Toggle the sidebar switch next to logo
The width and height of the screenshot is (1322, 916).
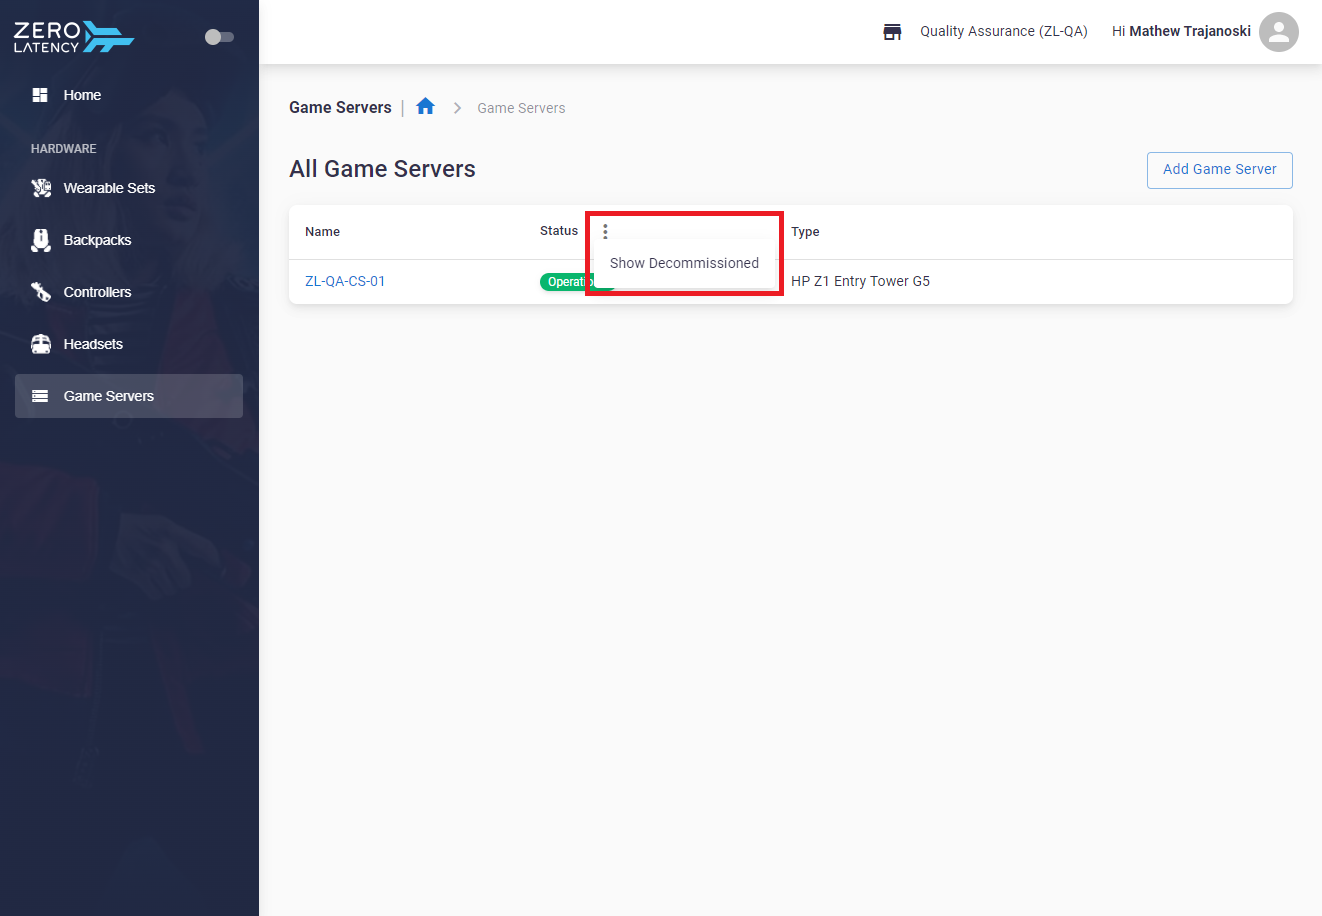[x=219, y=37]
